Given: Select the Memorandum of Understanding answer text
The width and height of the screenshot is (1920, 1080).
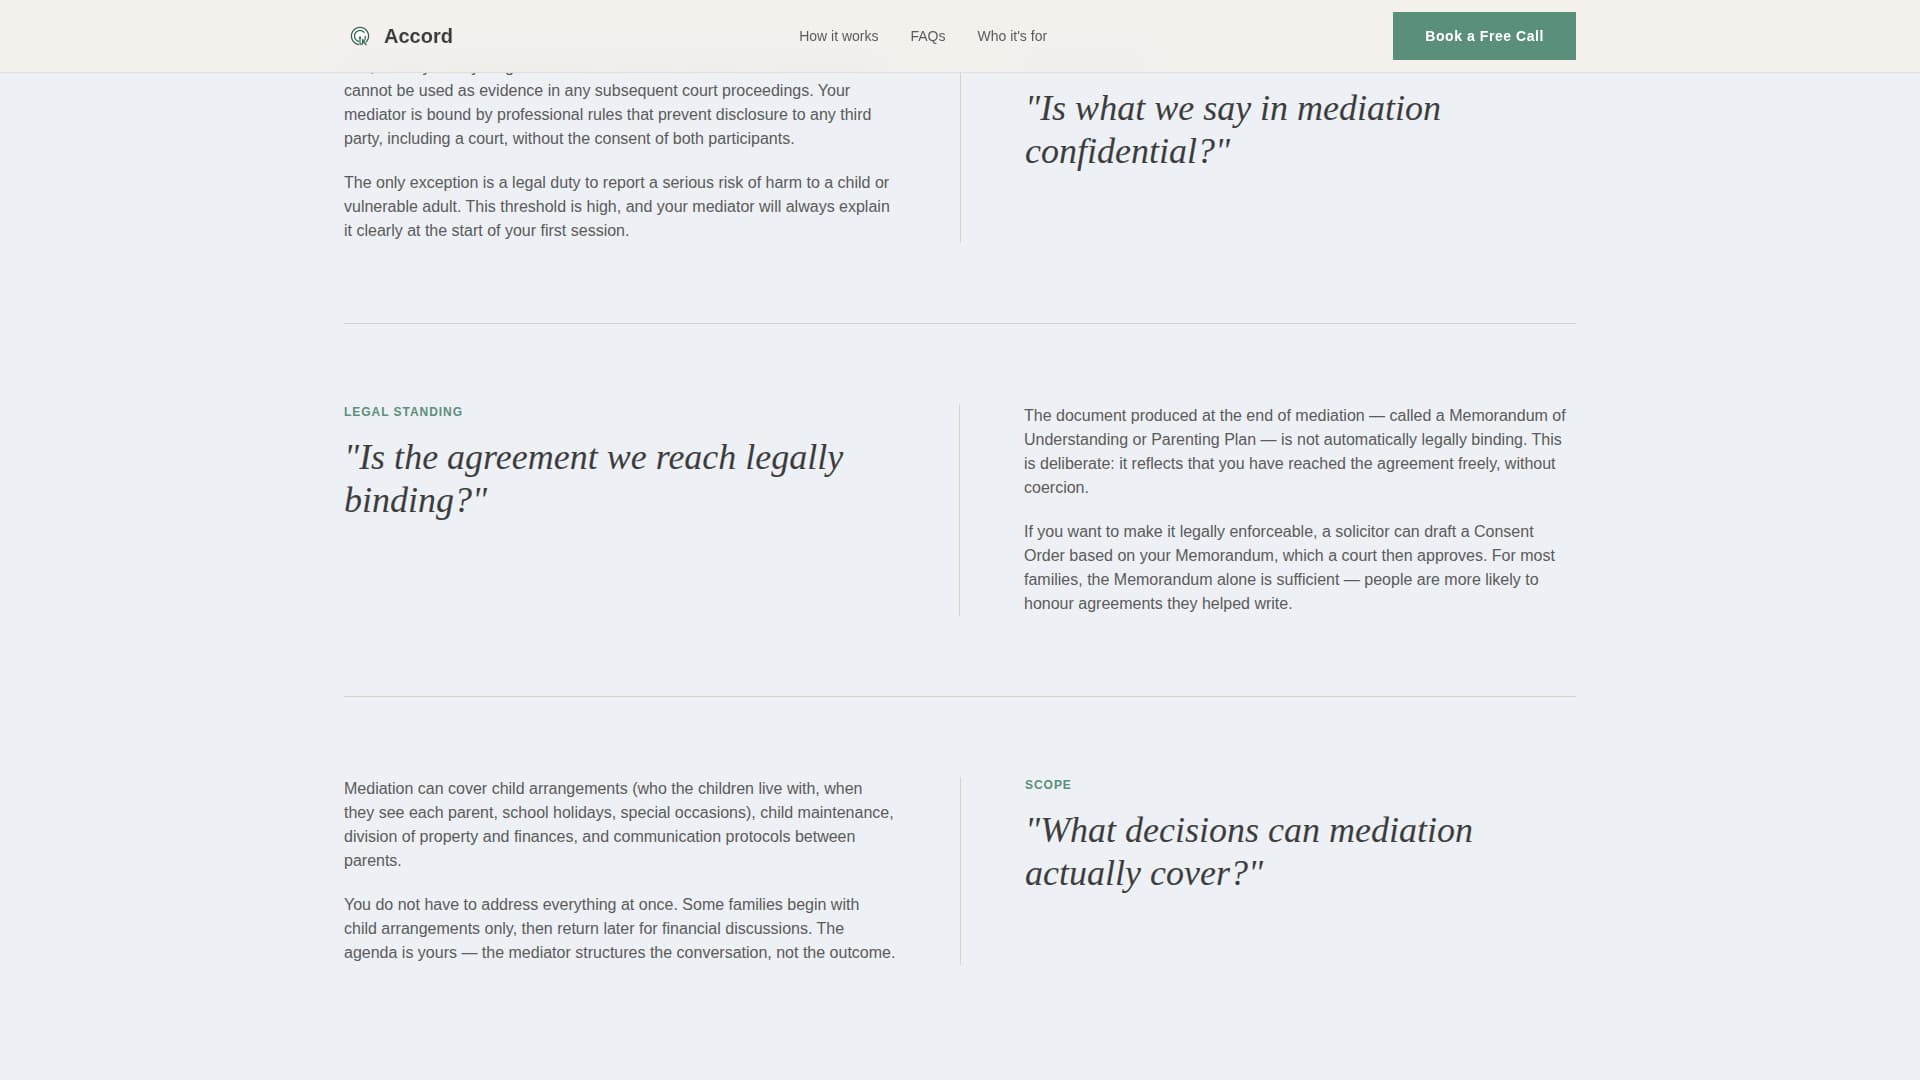Looking at the screenshot, I should 1294,451.
